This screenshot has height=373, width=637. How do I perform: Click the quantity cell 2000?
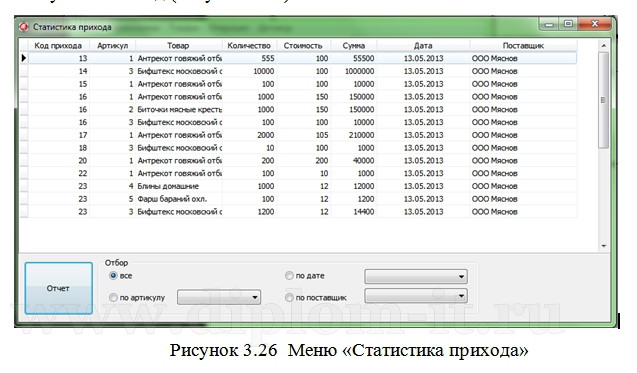point(249,135)
